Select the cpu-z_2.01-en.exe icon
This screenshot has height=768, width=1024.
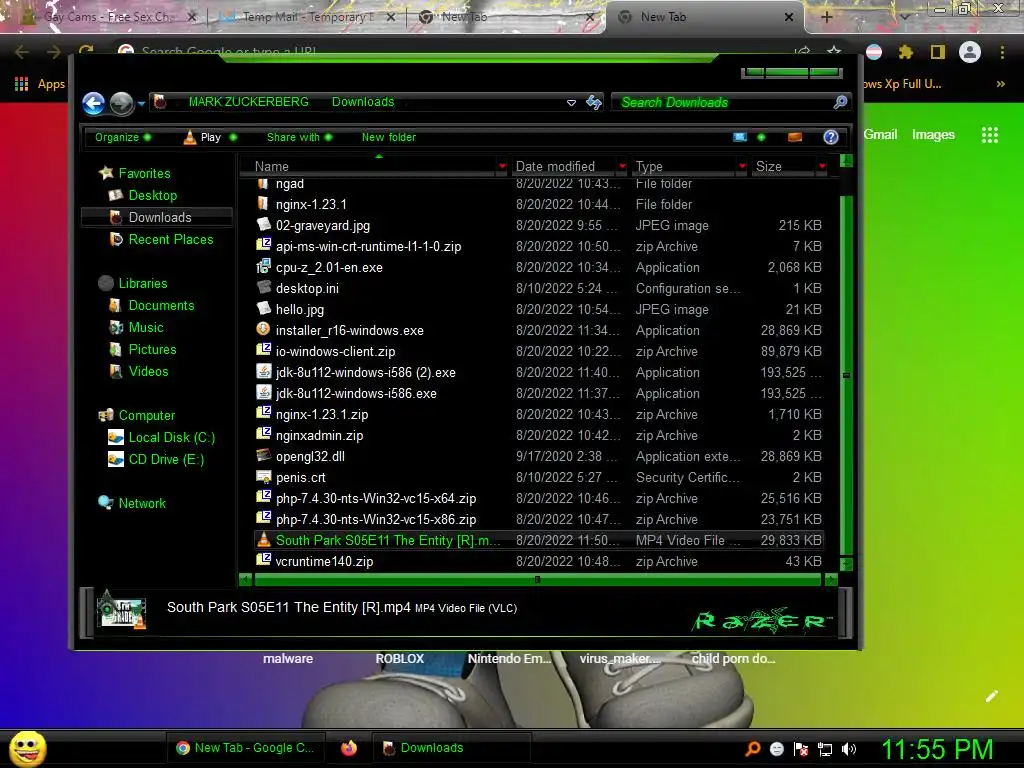point(263,266)
